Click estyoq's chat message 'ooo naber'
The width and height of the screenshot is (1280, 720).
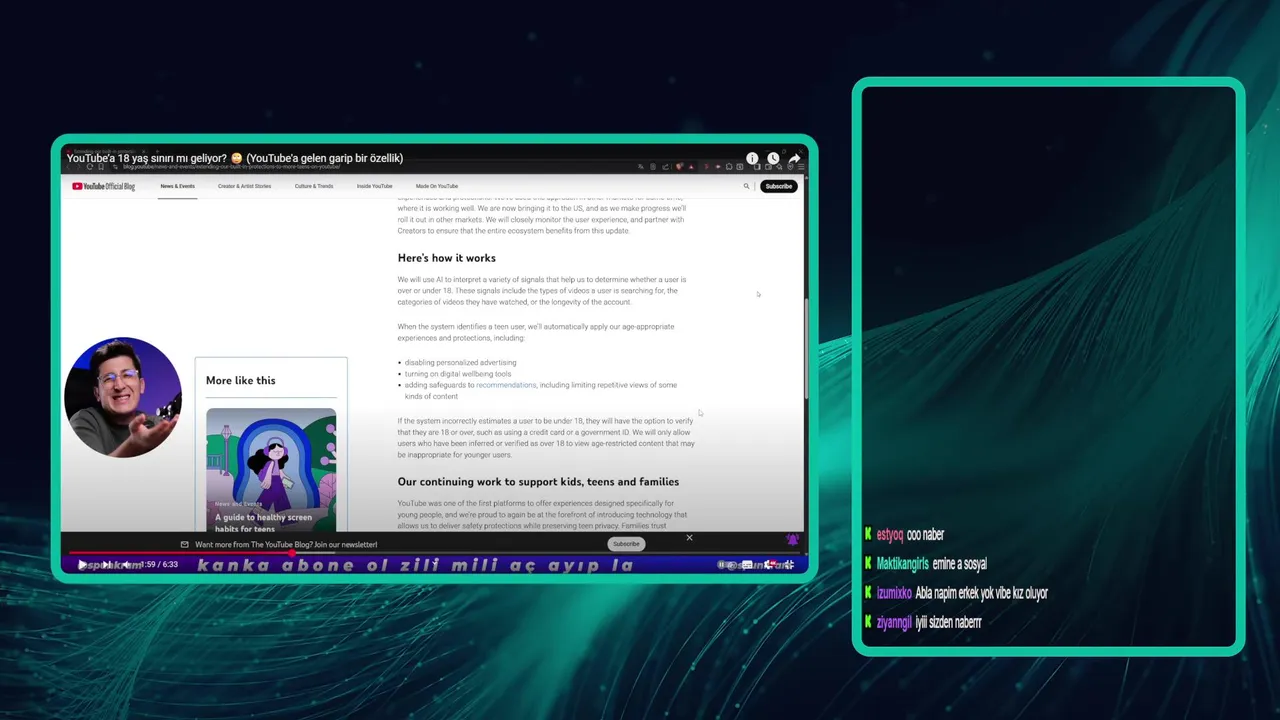(x=925, y=535)
